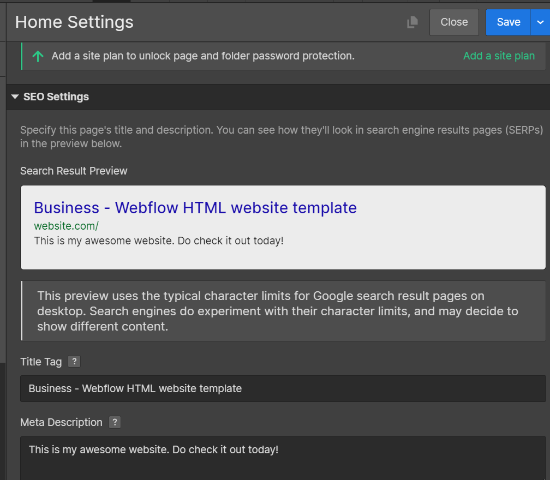Open the Save button dropdown arrow
The height and width of the screenshot is (480, 550).
pos(540,22)
